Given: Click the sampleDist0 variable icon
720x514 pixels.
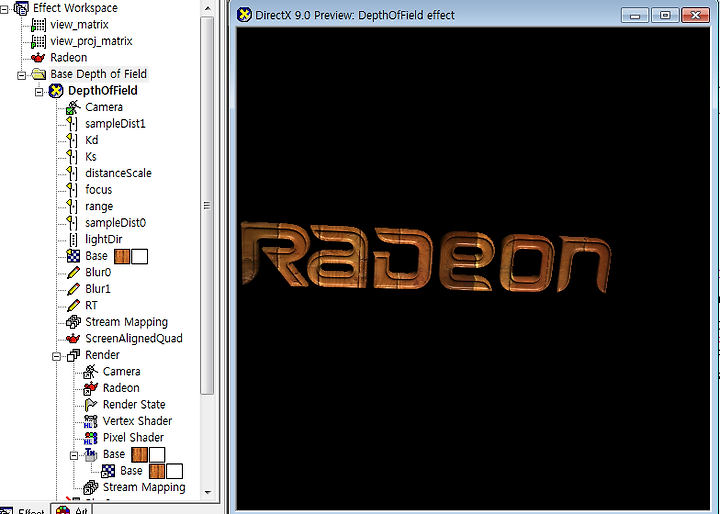Looking at the screenshot, I should [72, 223].
